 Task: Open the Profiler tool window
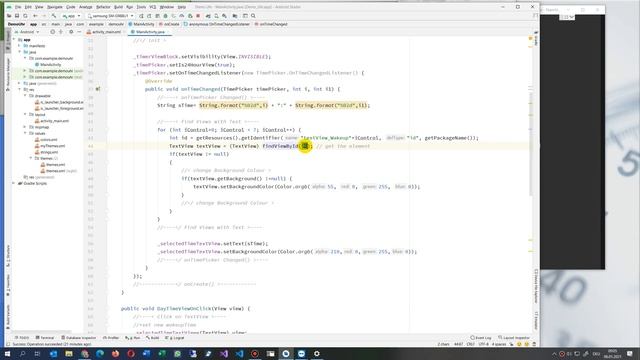(111, 338)
